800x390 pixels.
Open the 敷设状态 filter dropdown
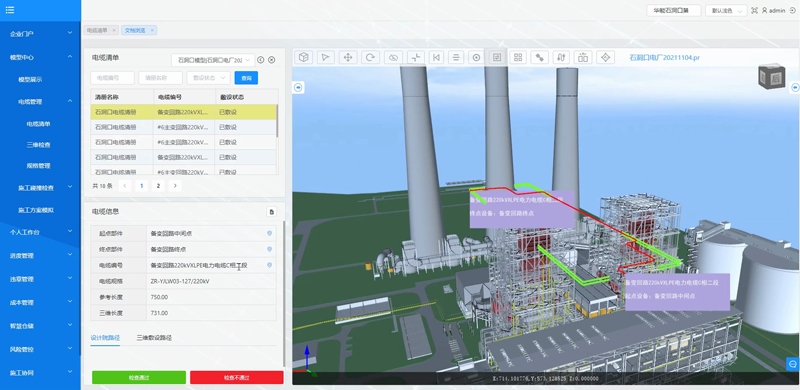208,78
